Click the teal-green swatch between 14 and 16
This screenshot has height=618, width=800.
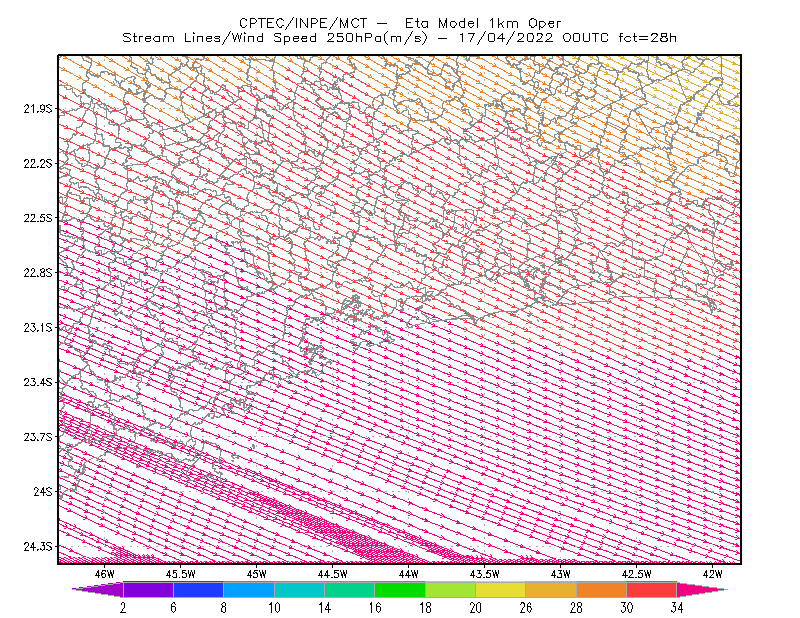click(x=349, y=589)
